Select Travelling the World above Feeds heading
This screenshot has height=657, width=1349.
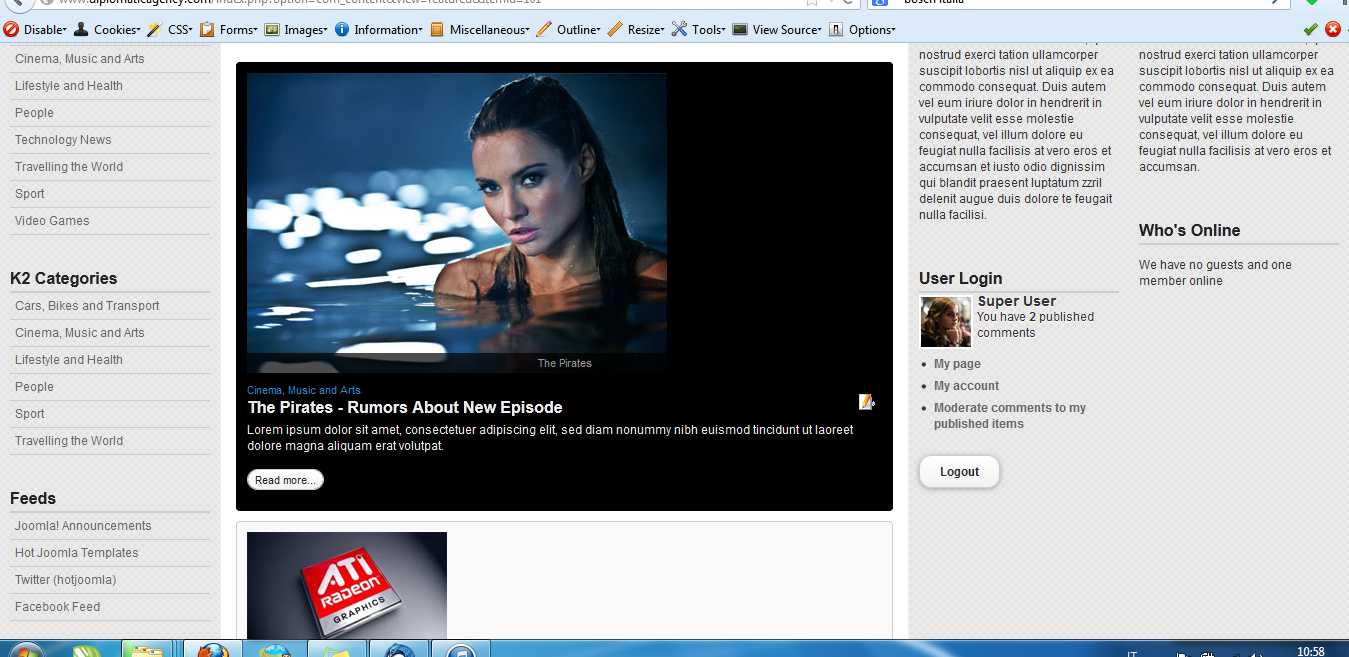[x=69, y=441]
